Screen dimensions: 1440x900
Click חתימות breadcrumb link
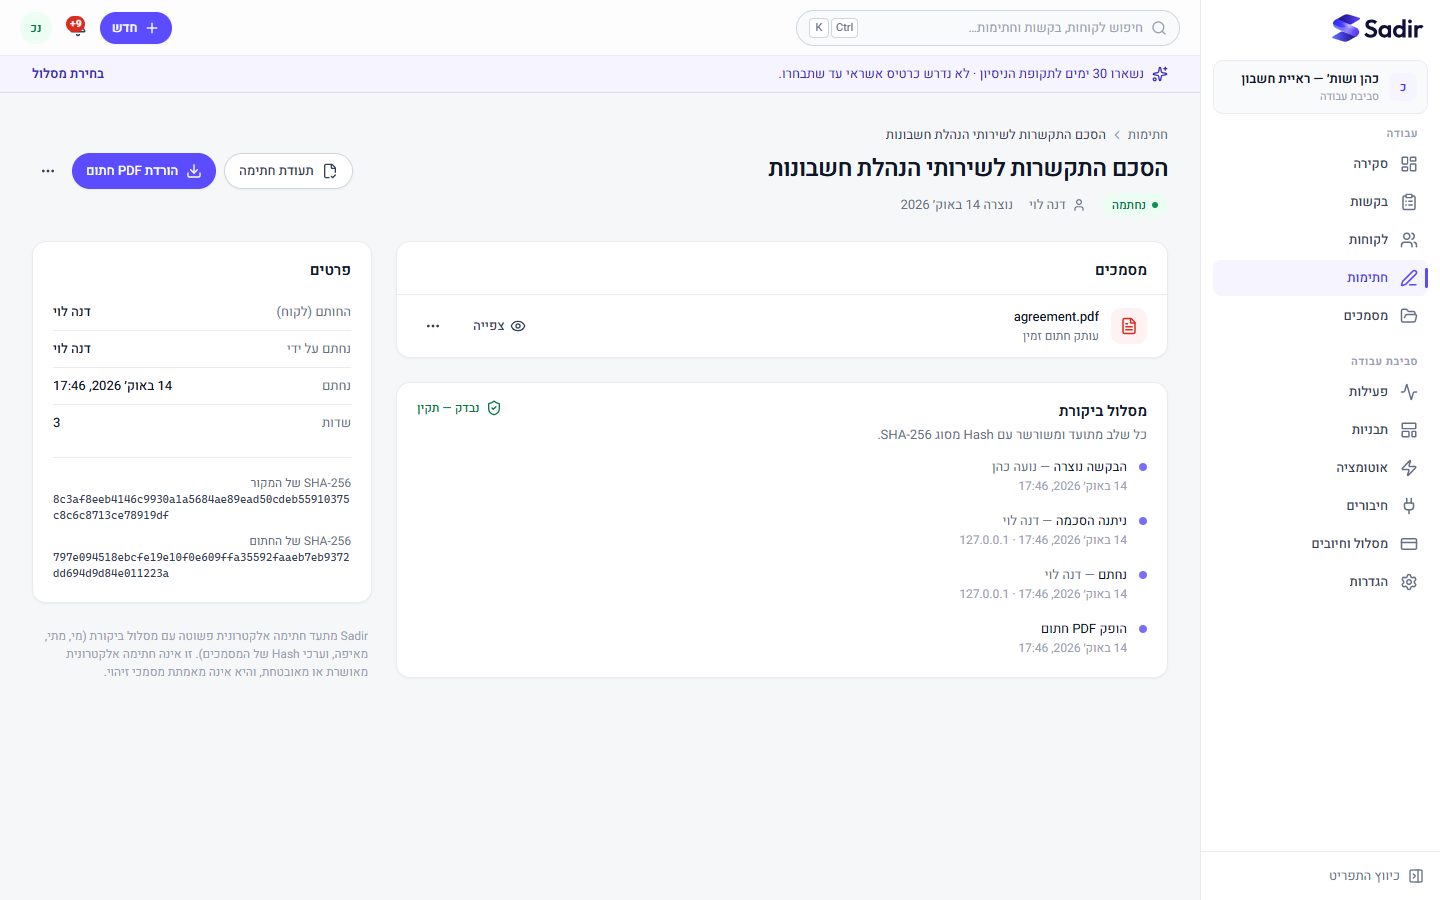1148,135
